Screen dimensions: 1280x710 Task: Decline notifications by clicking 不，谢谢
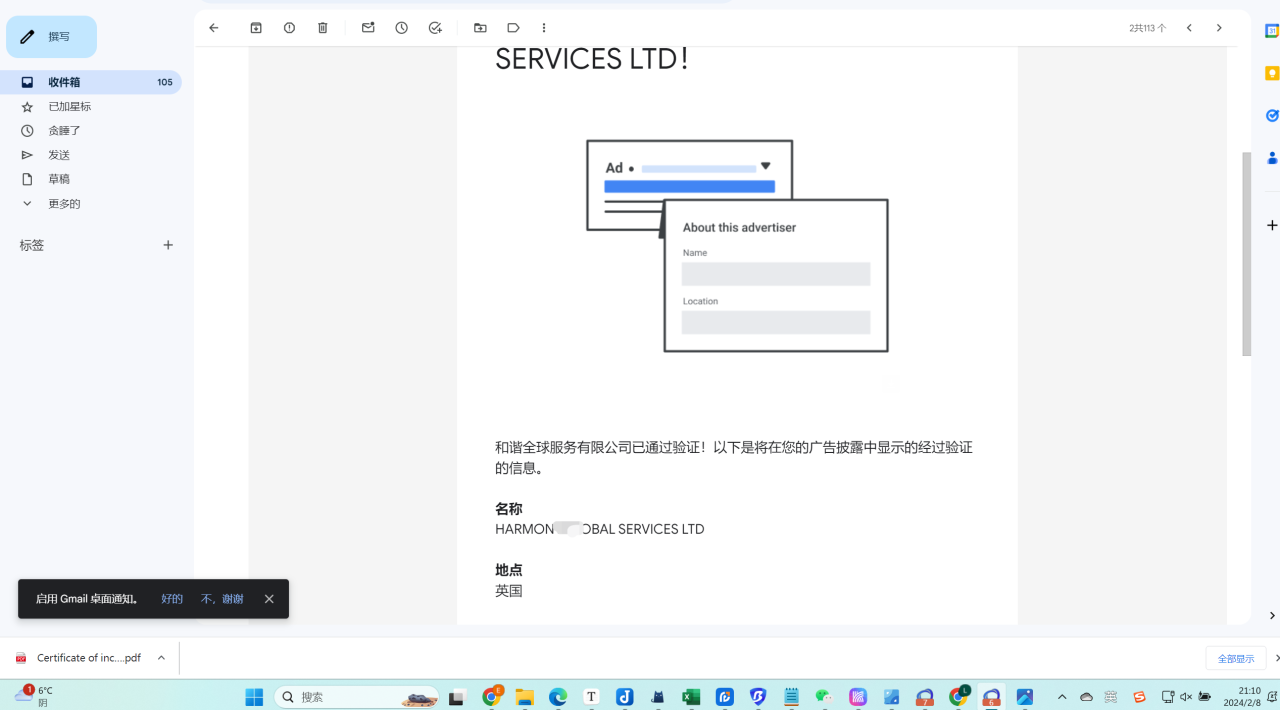[221, 598]
